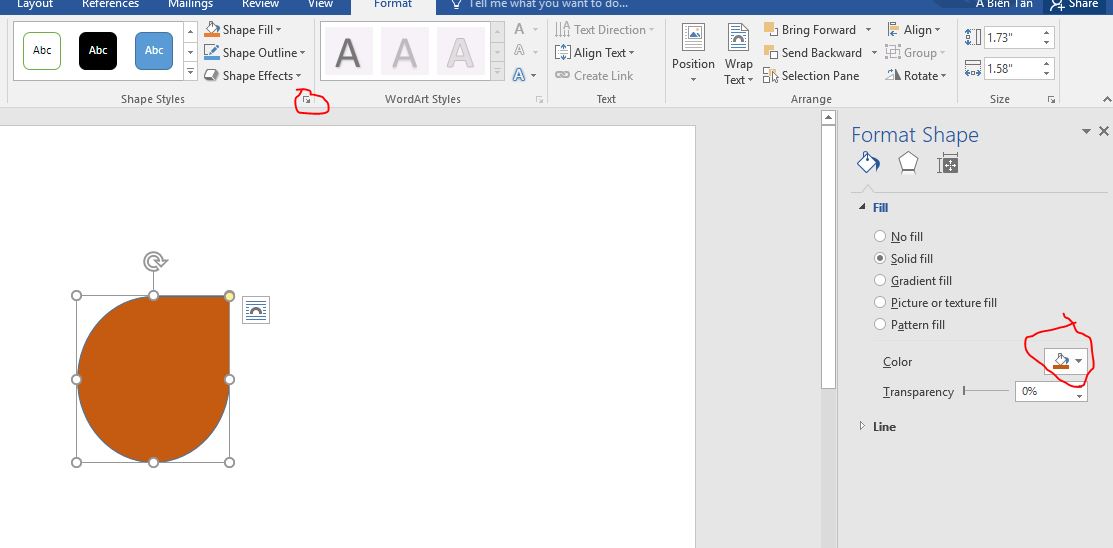This screenshot has width=1113, height=548.
Task: Click the Shape Effects icon
Action: click(212, 75)
